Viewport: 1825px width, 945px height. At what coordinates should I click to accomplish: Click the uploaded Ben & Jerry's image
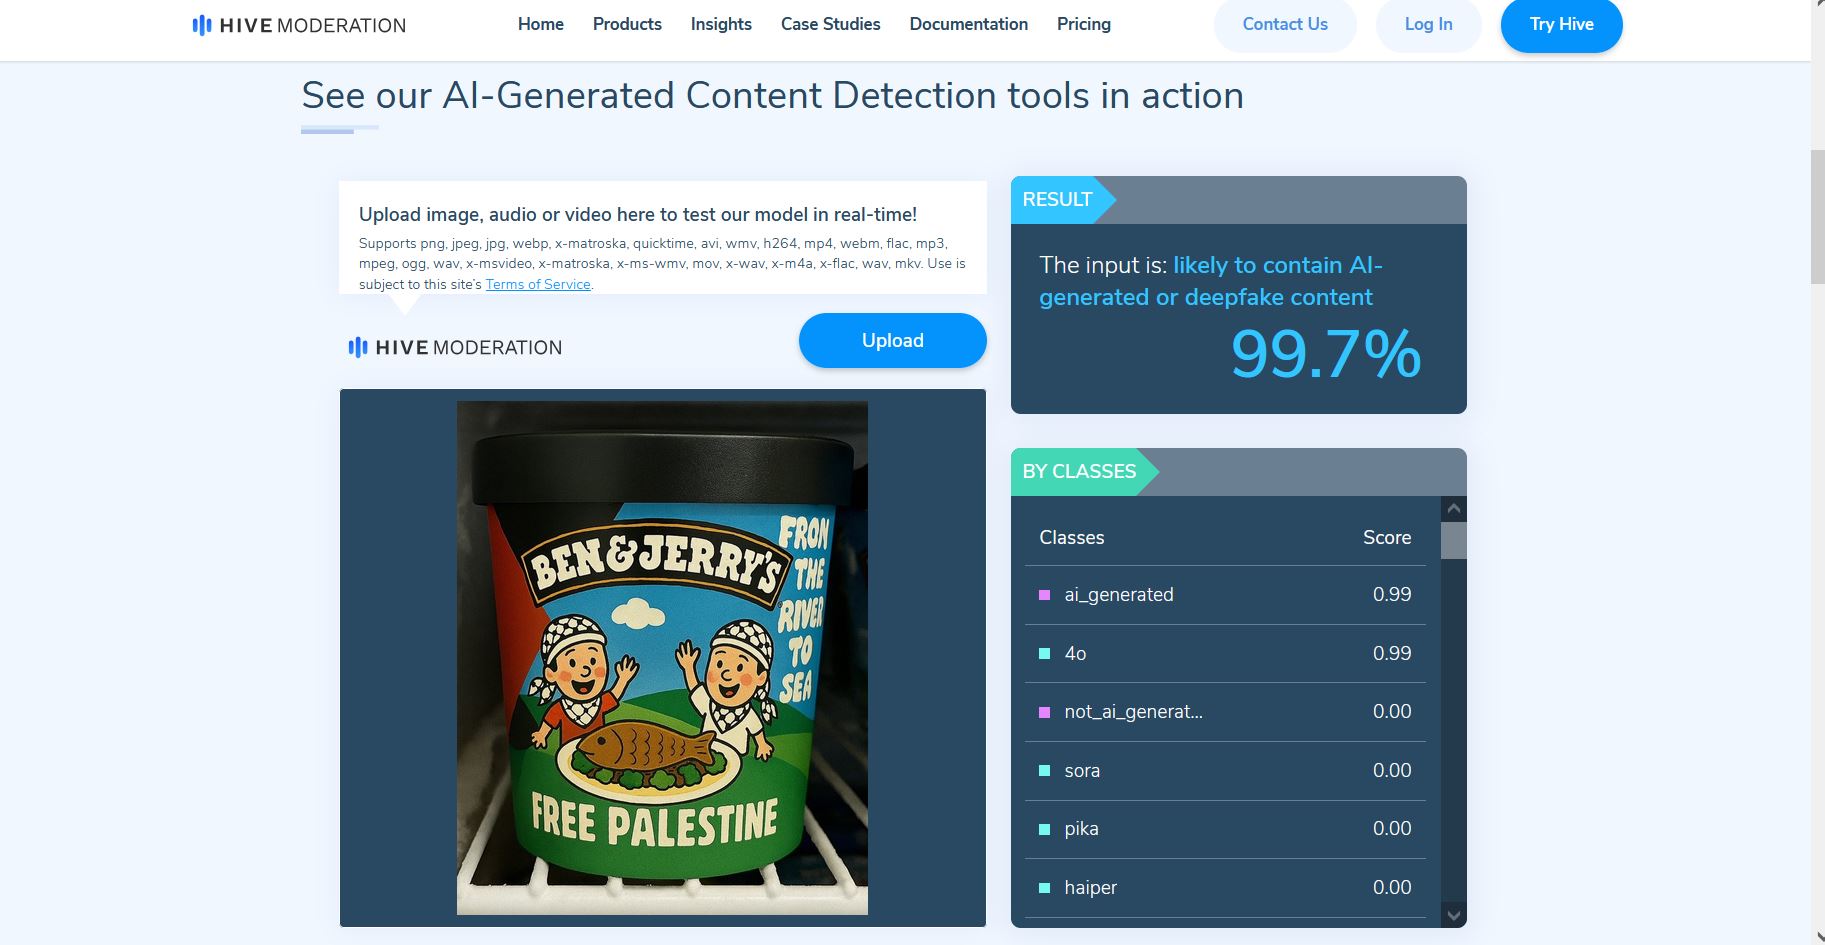662,658
